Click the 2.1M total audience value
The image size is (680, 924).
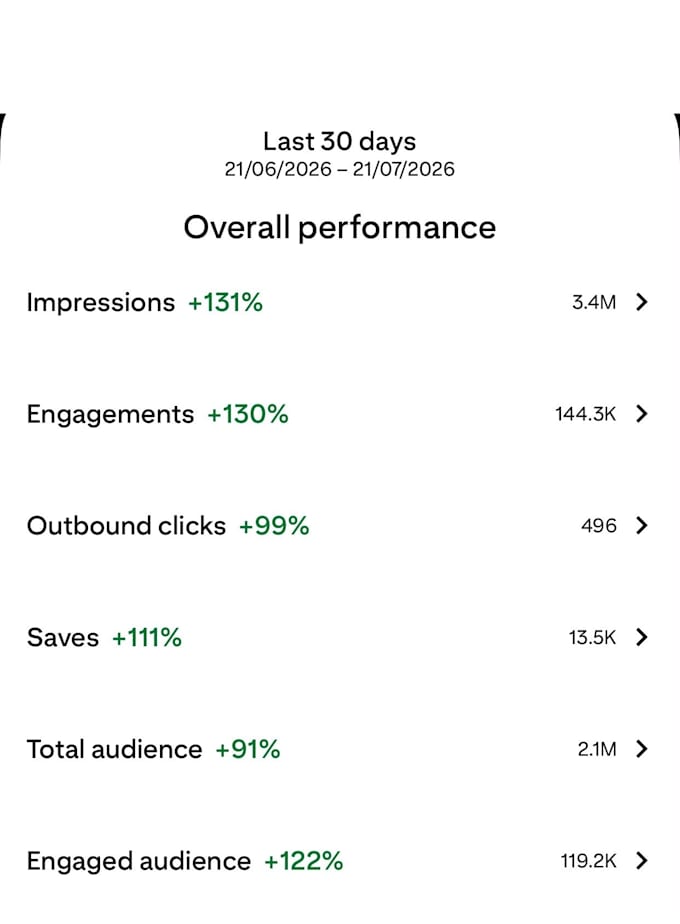tap(597, 750)
